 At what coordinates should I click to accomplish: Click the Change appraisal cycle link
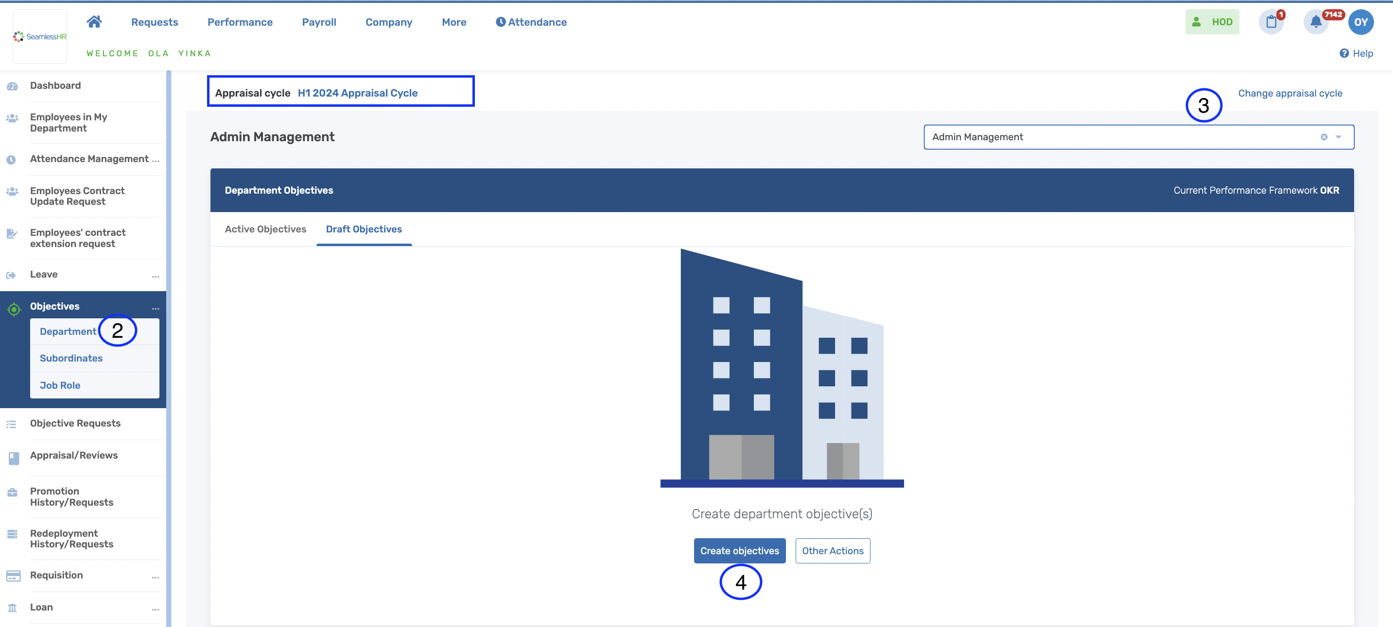pos(1290,92)
